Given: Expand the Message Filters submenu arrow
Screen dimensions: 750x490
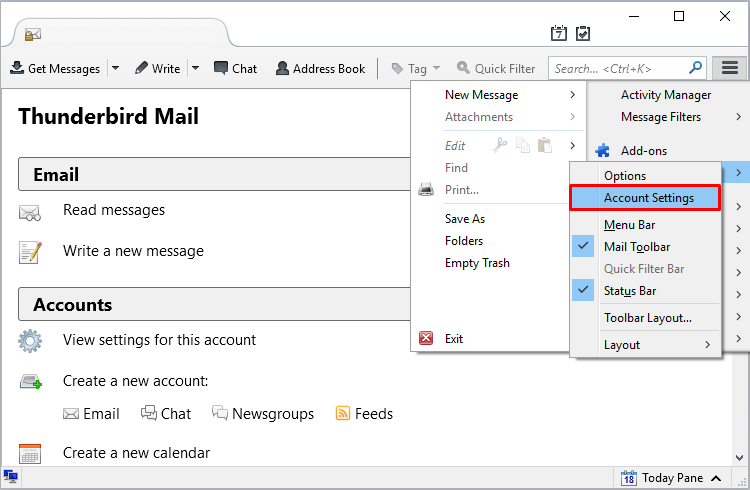Looking at the screenshot, I should point(739,117).
